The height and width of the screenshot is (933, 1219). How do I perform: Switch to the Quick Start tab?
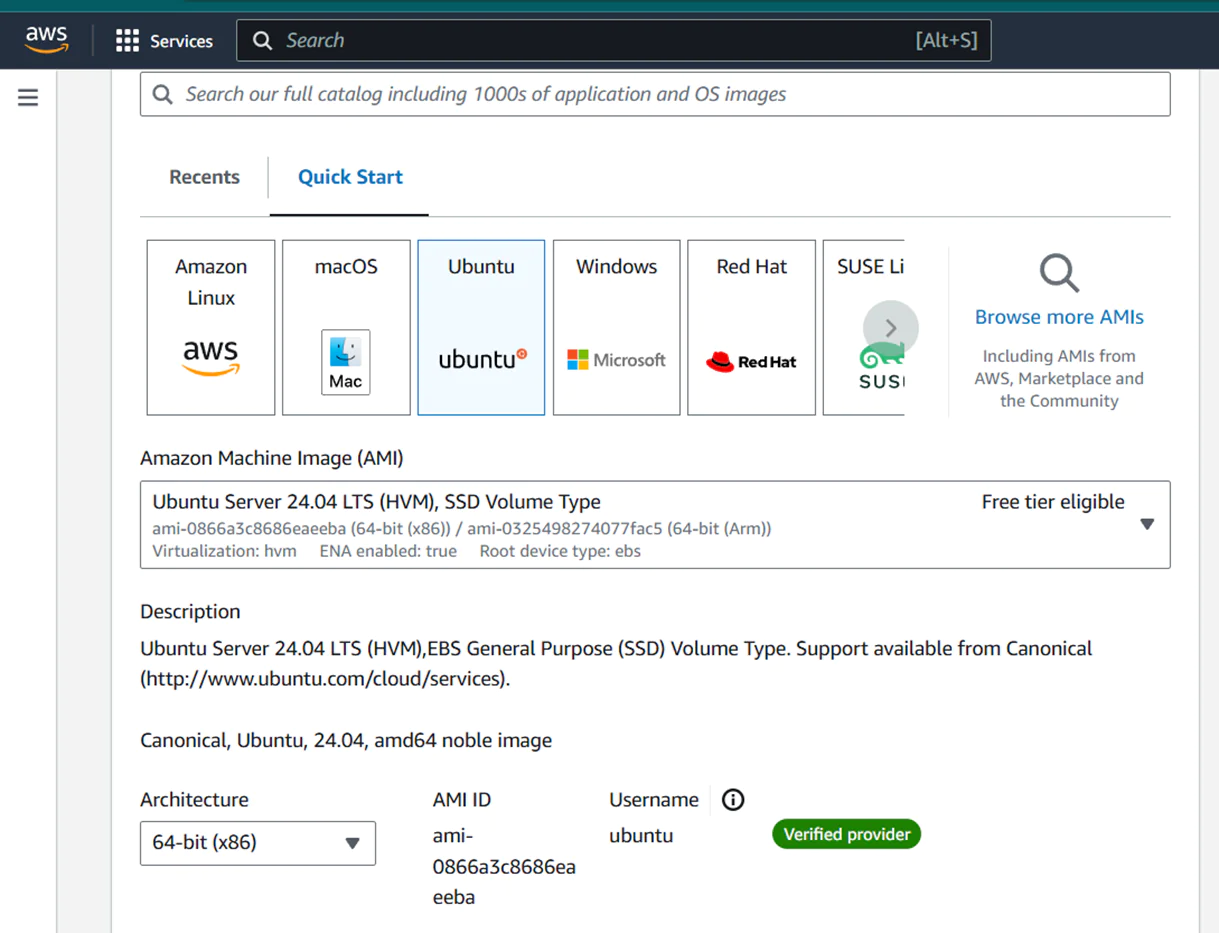[x=350, y=177]
